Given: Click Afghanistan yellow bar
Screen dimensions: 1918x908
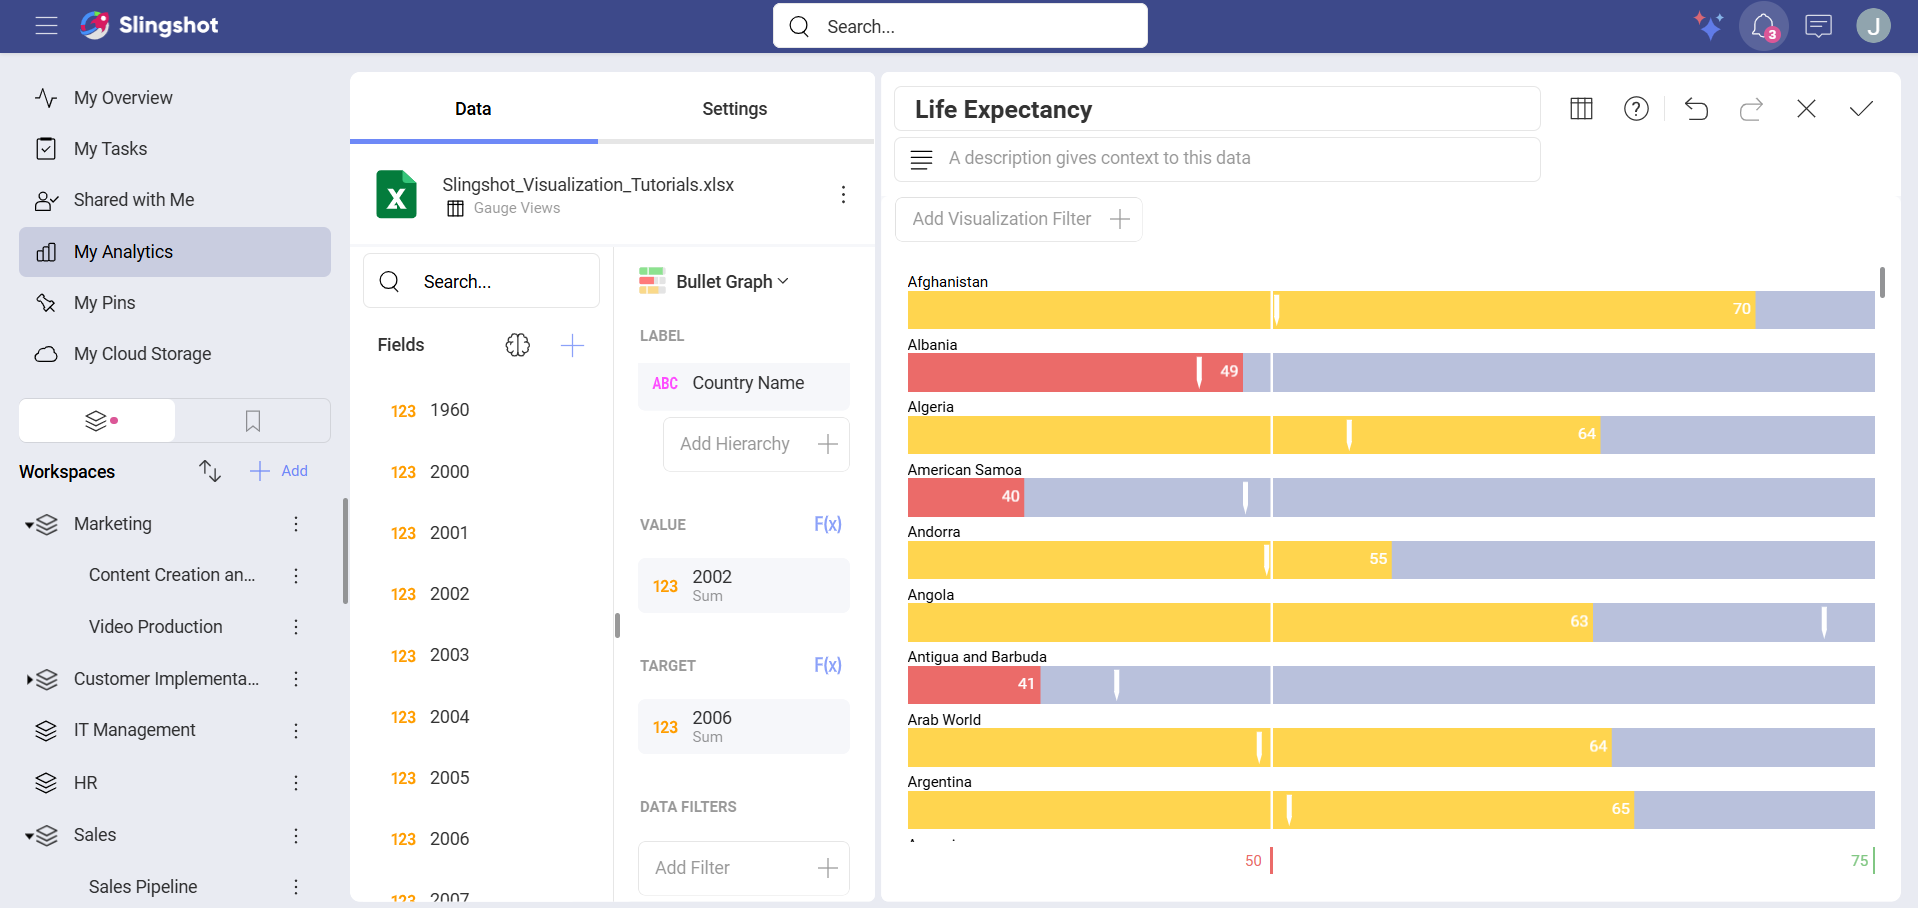Looking at the screenshot, I should 1331,310.
